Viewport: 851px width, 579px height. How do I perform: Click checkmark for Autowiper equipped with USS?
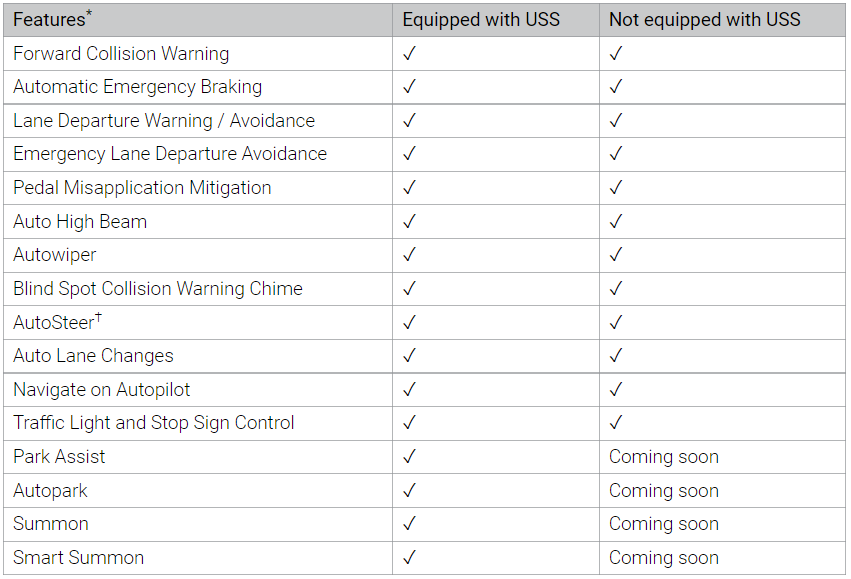[409, 254]
